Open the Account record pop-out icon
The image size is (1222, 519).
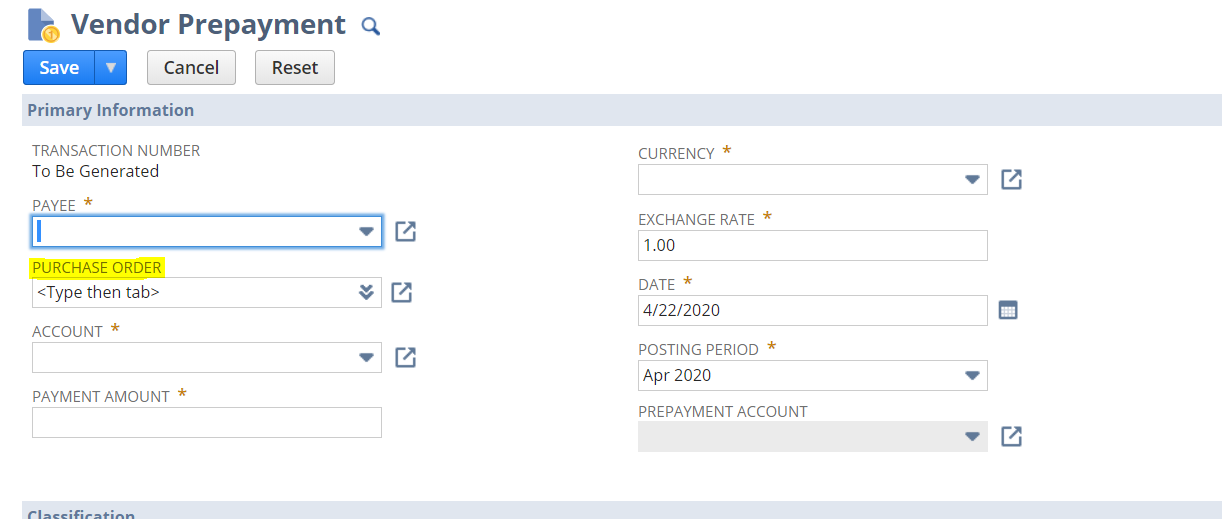(x=405, y=357)
